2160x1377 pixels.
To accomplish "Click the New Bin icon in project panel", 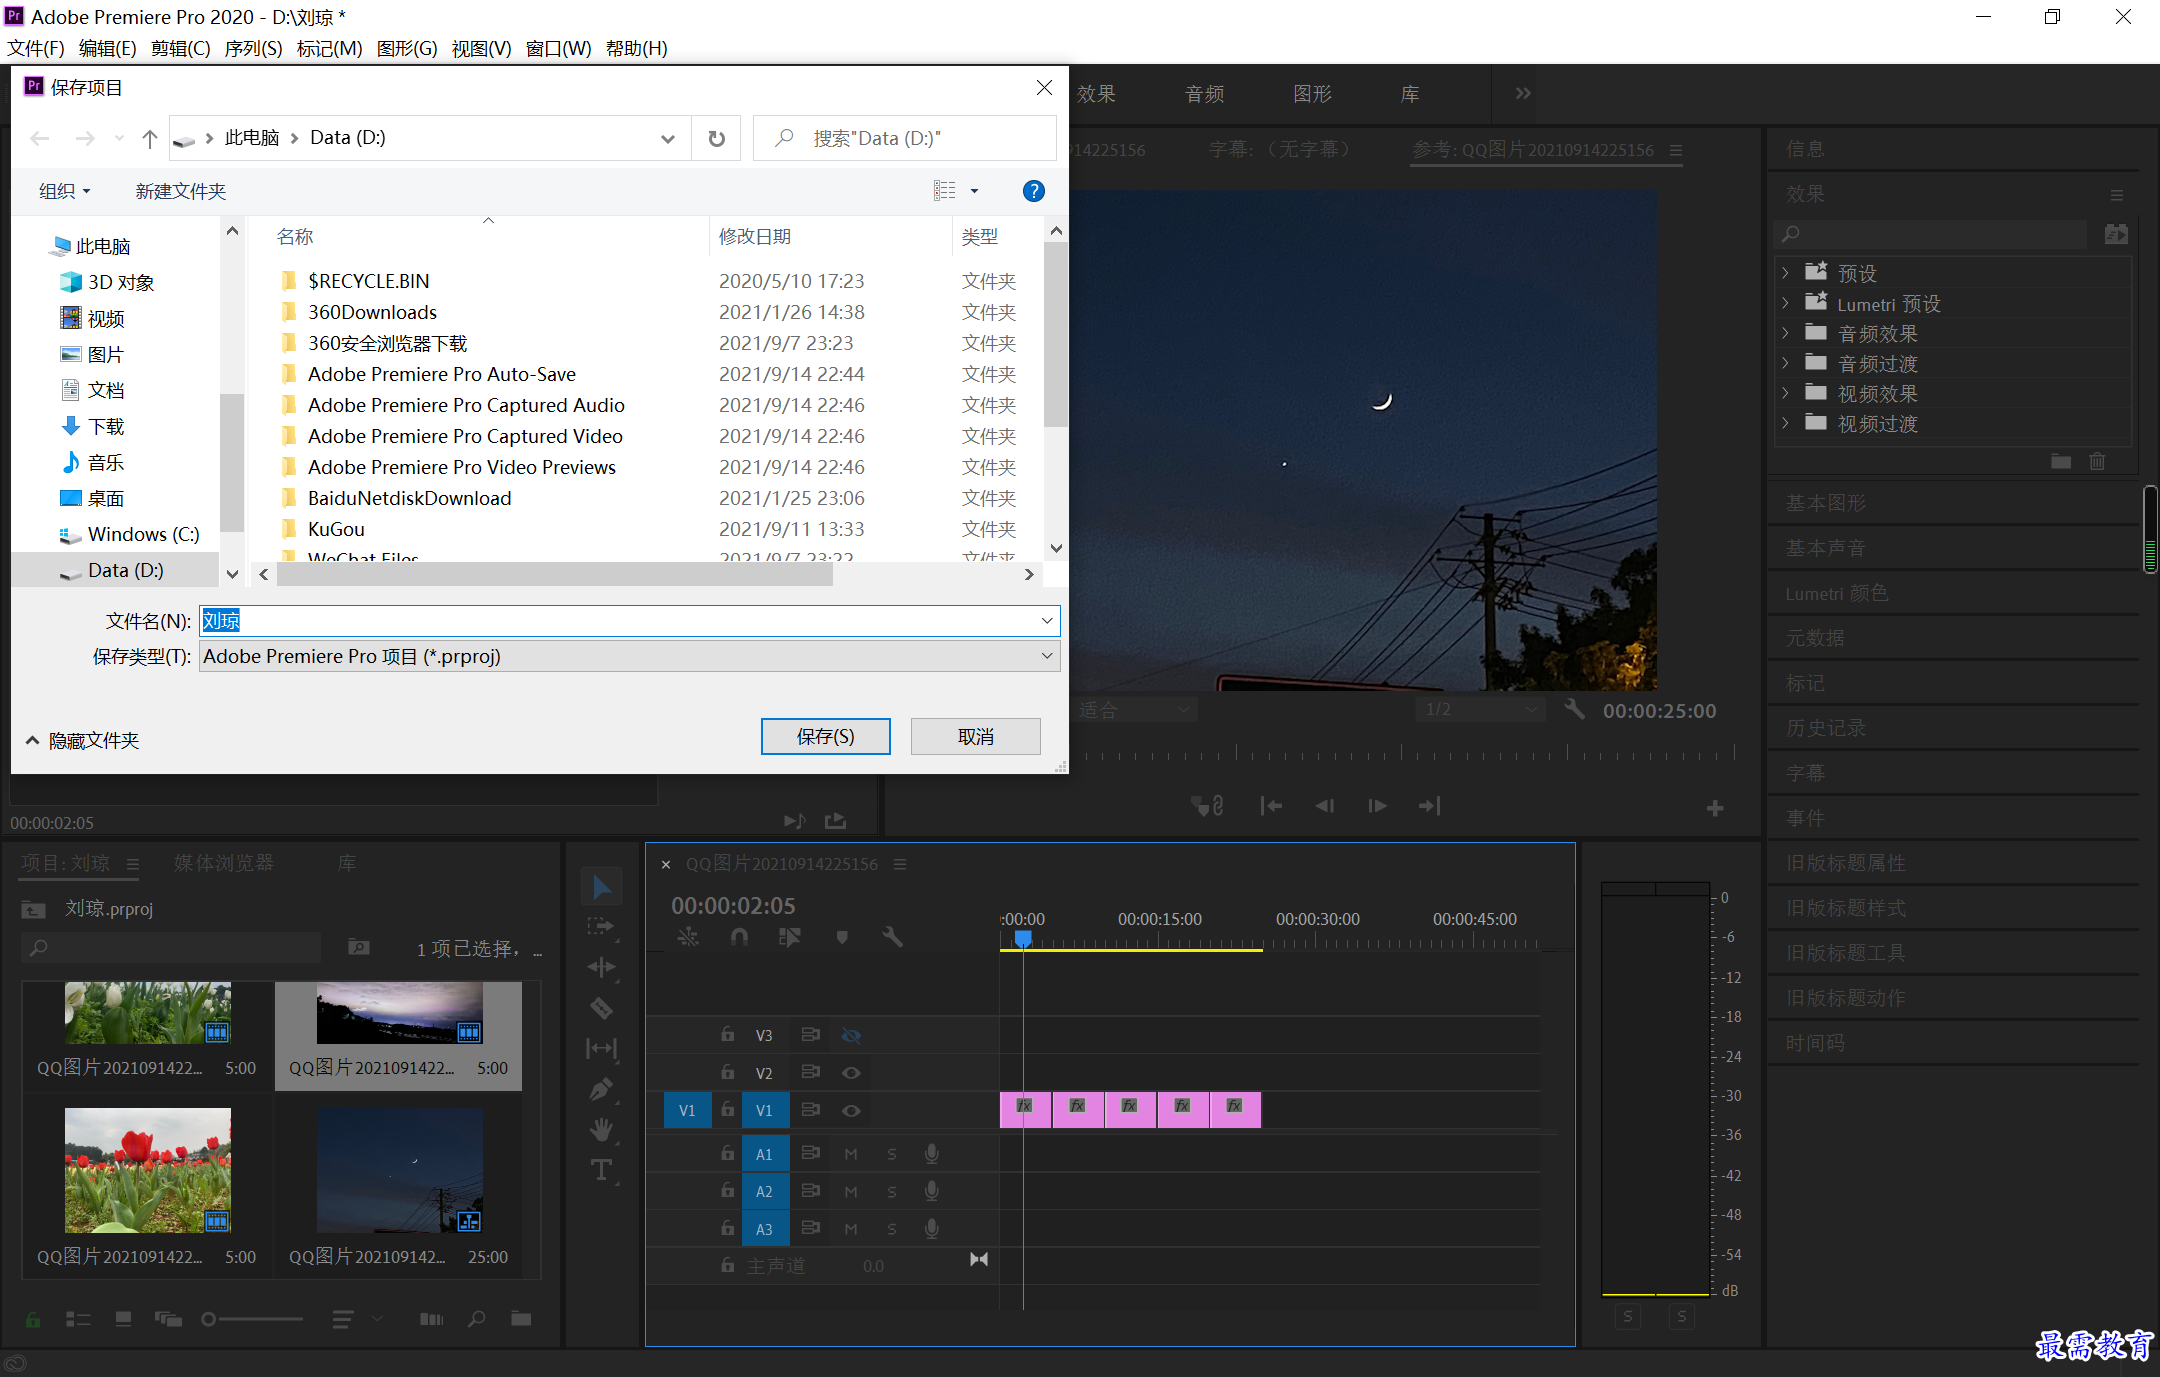I will point(521,1318).
